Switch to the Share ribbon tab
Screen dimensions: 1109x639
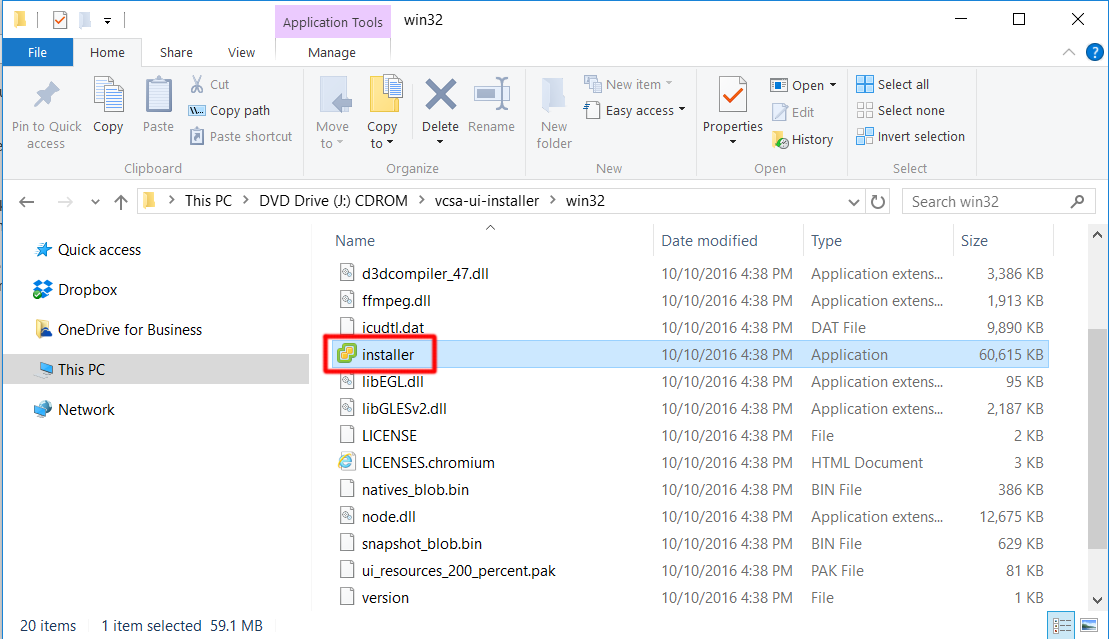(176, 52)
